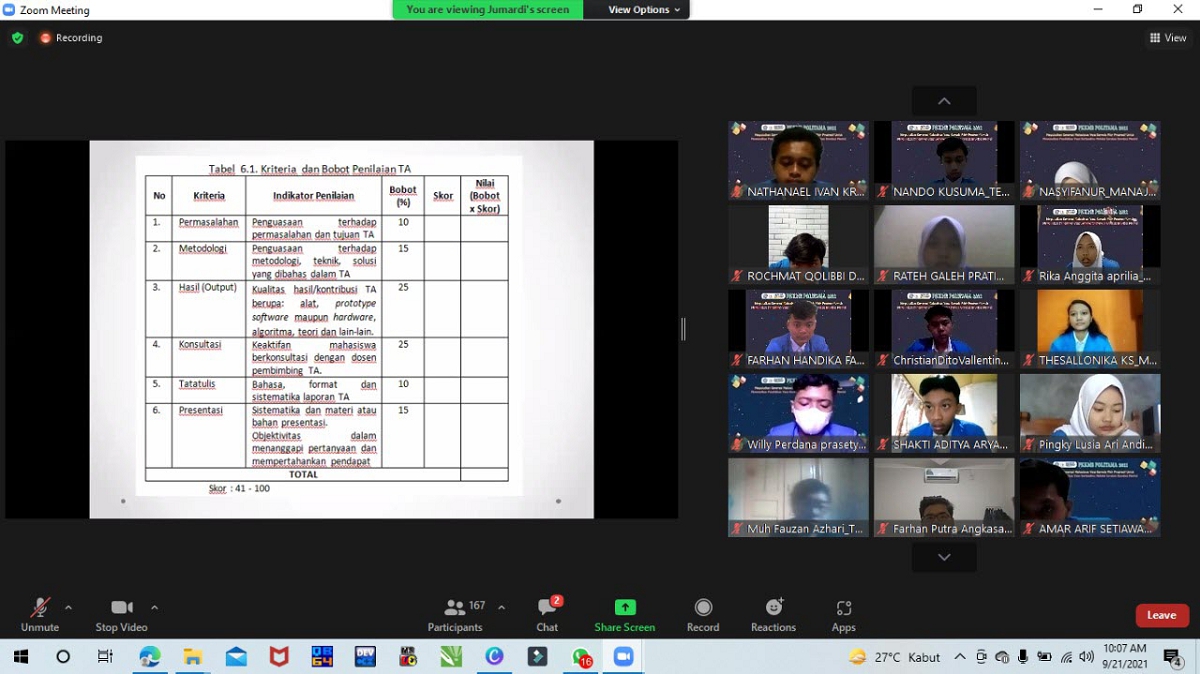Click the divider handle between screen and gallery
Viewport: 1200px width, 674px height.
pos(683,329)
